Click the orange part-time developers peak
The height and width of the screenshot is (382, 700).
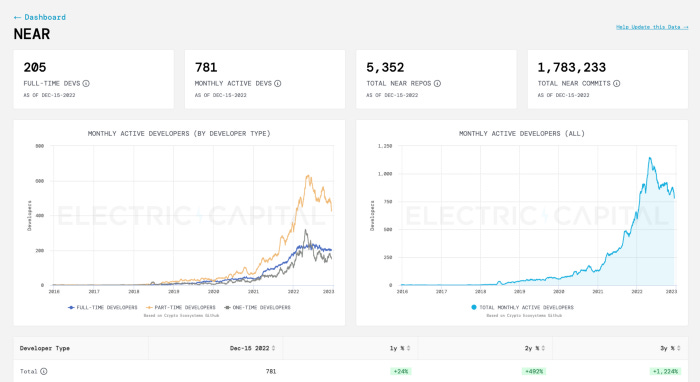pyautogui.click(x=308, y=176)
